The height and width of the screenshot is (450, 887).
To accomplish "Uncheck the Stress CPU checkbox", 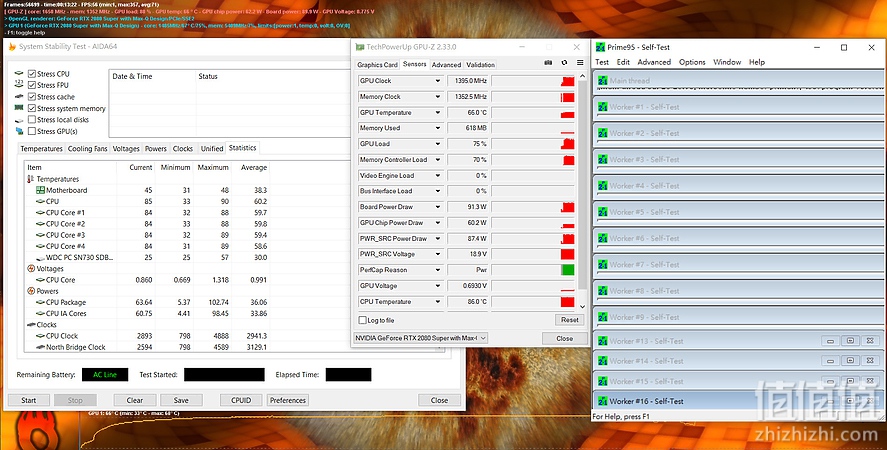I will tap(32, 74).
